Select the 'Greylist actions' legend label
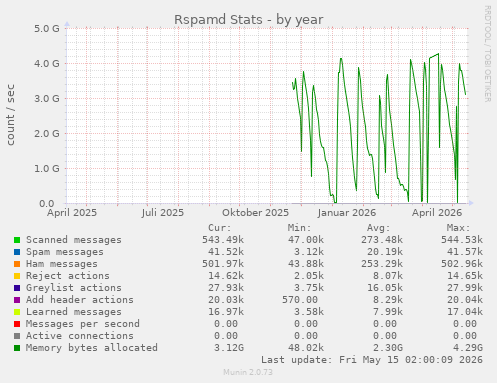The height and width of the screenshot is (383, 497). coord(74,288)
